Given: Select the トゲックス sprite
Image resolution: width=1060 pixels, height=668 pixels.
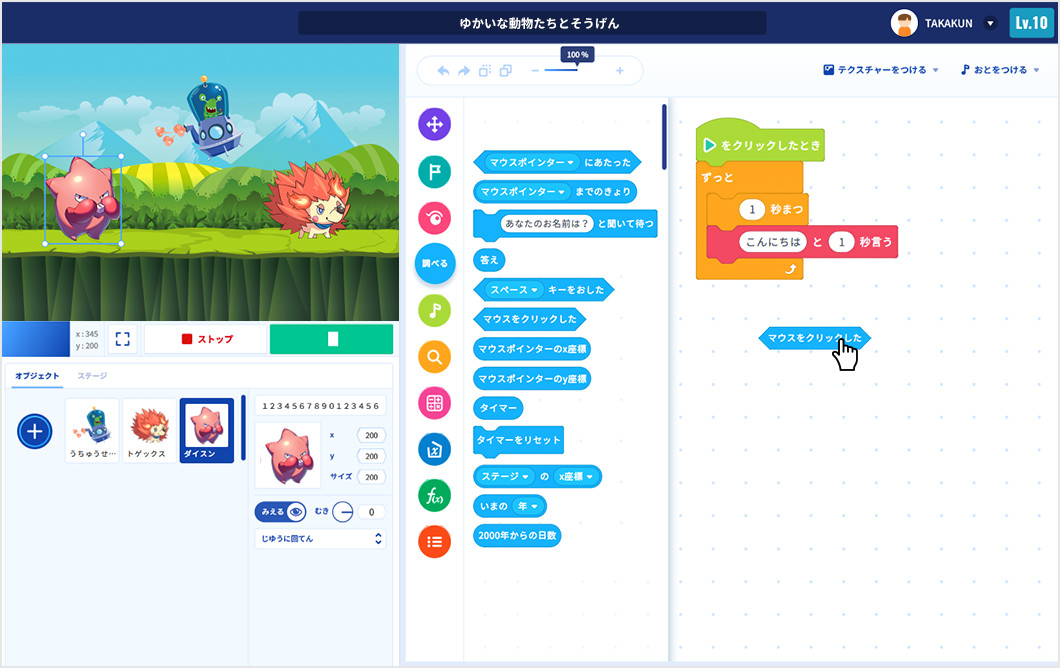Looking at the screenshot, I should [150, 430].
